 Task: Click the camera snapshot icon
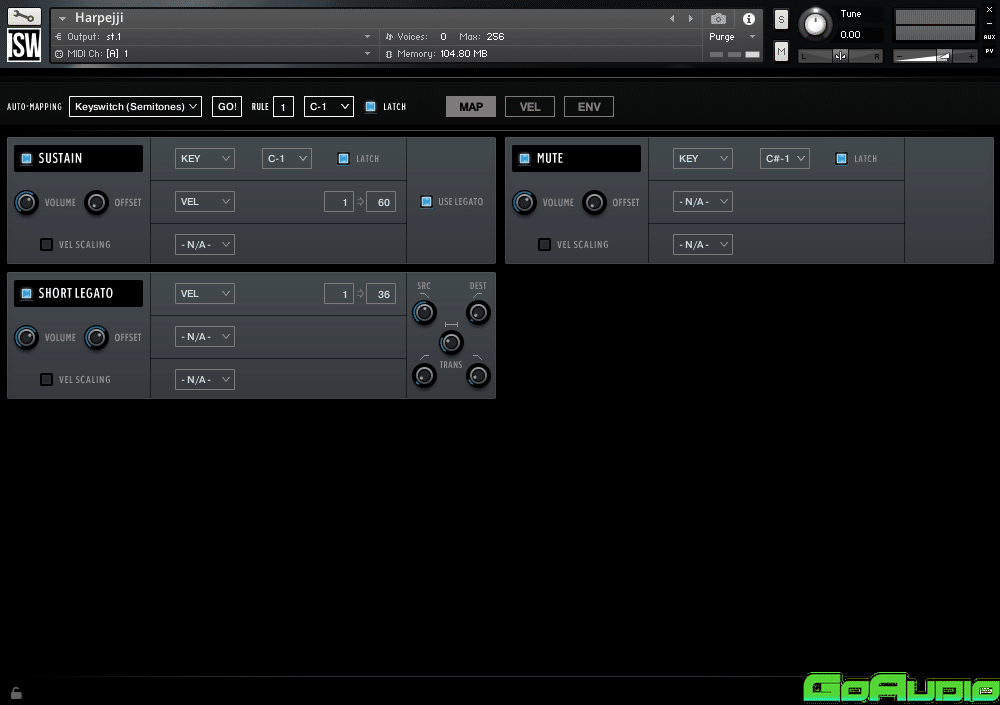718,19
